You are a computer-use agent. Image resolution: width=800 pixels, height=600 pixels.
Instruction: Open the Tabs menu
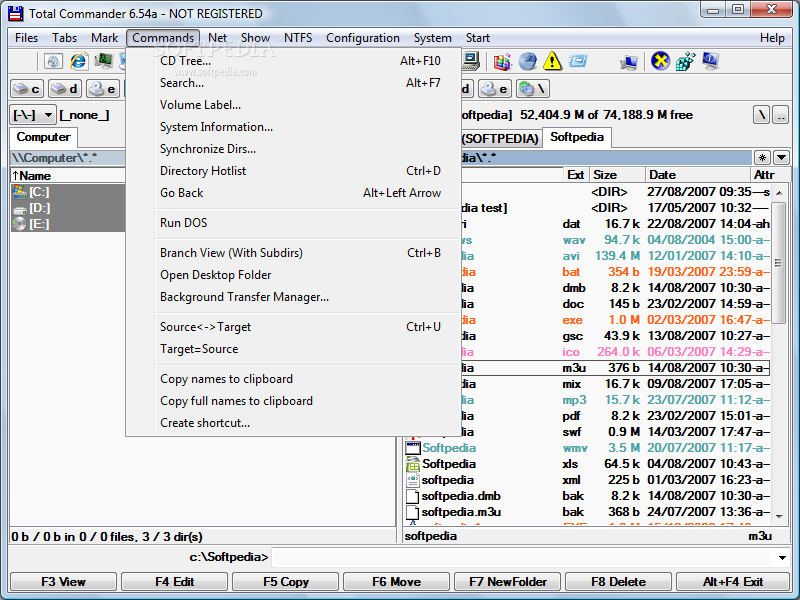(x=64, y=38)
